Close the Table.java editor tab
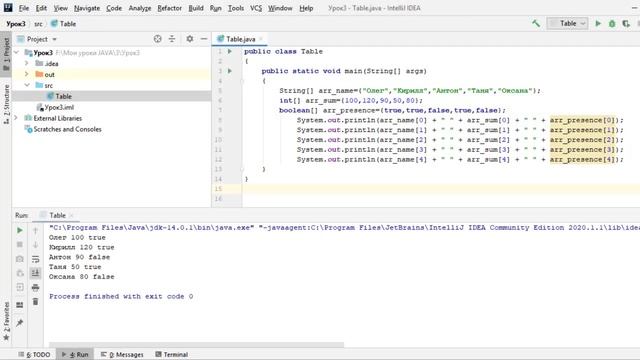 pos(261,39)
